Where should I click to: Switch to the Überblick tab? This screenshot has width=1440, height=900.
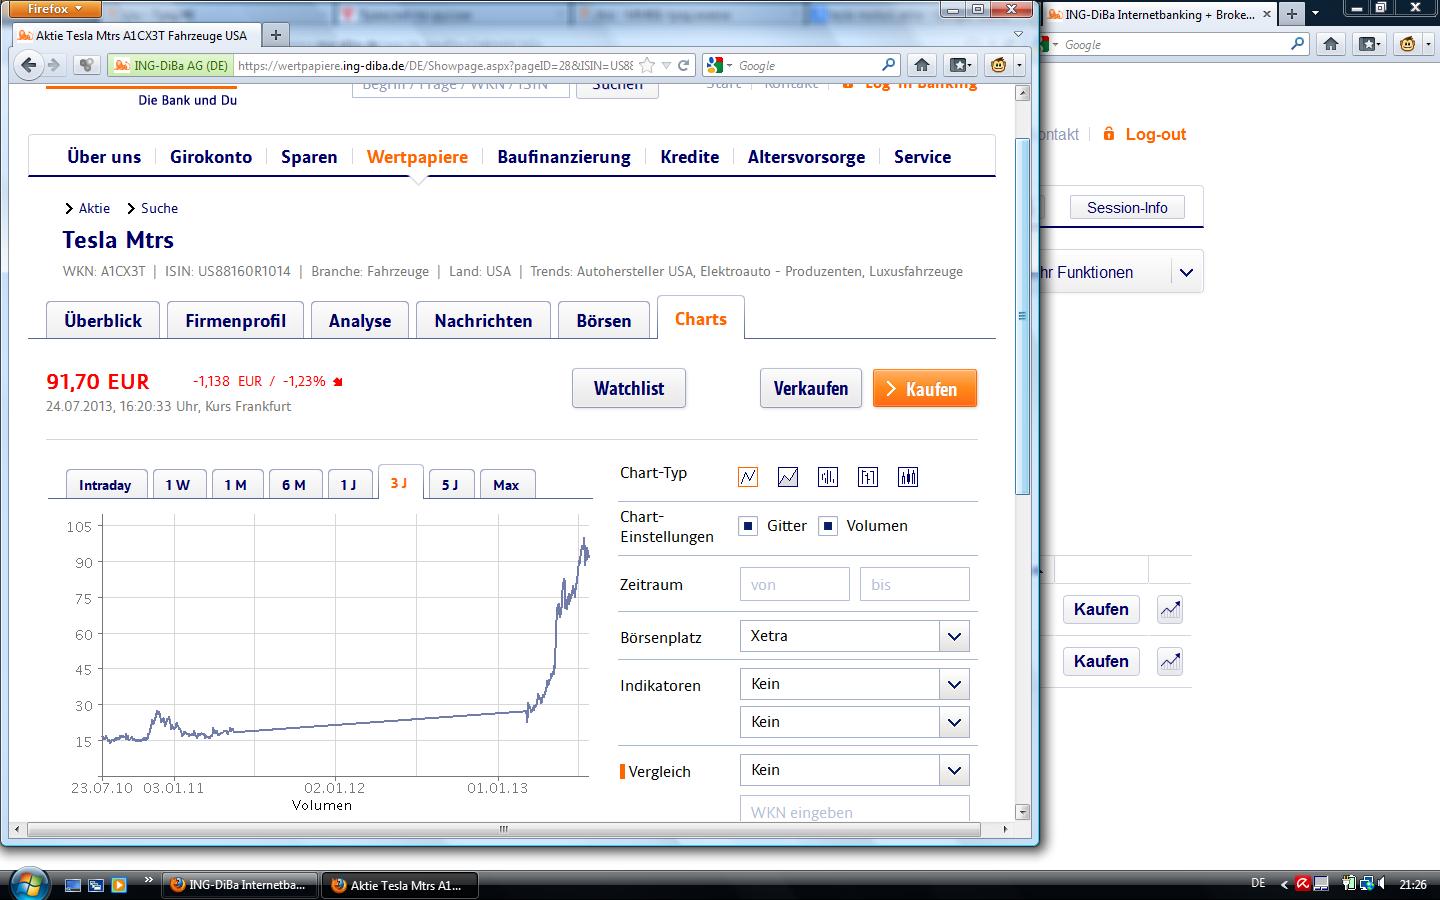(x=103, y=321)
